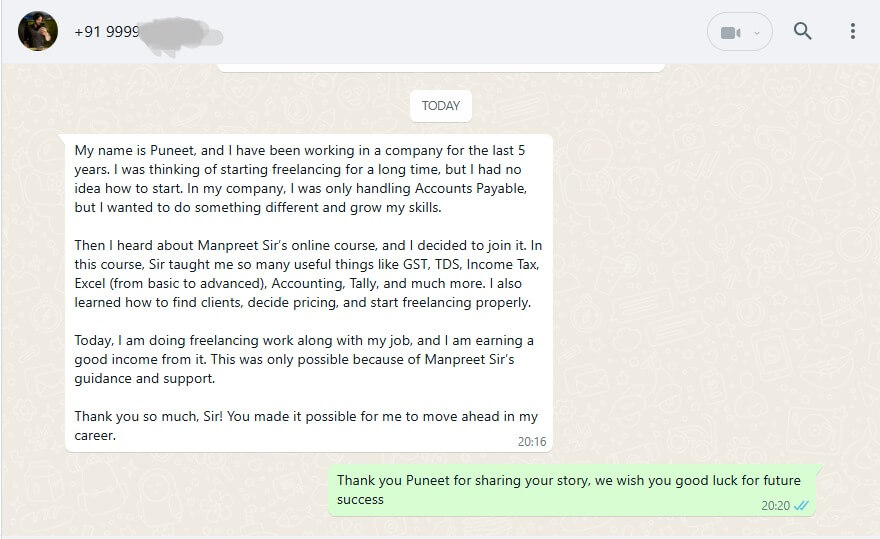Click the empty area of the chat header
880x539 pixels.
[x=450, y=32]
